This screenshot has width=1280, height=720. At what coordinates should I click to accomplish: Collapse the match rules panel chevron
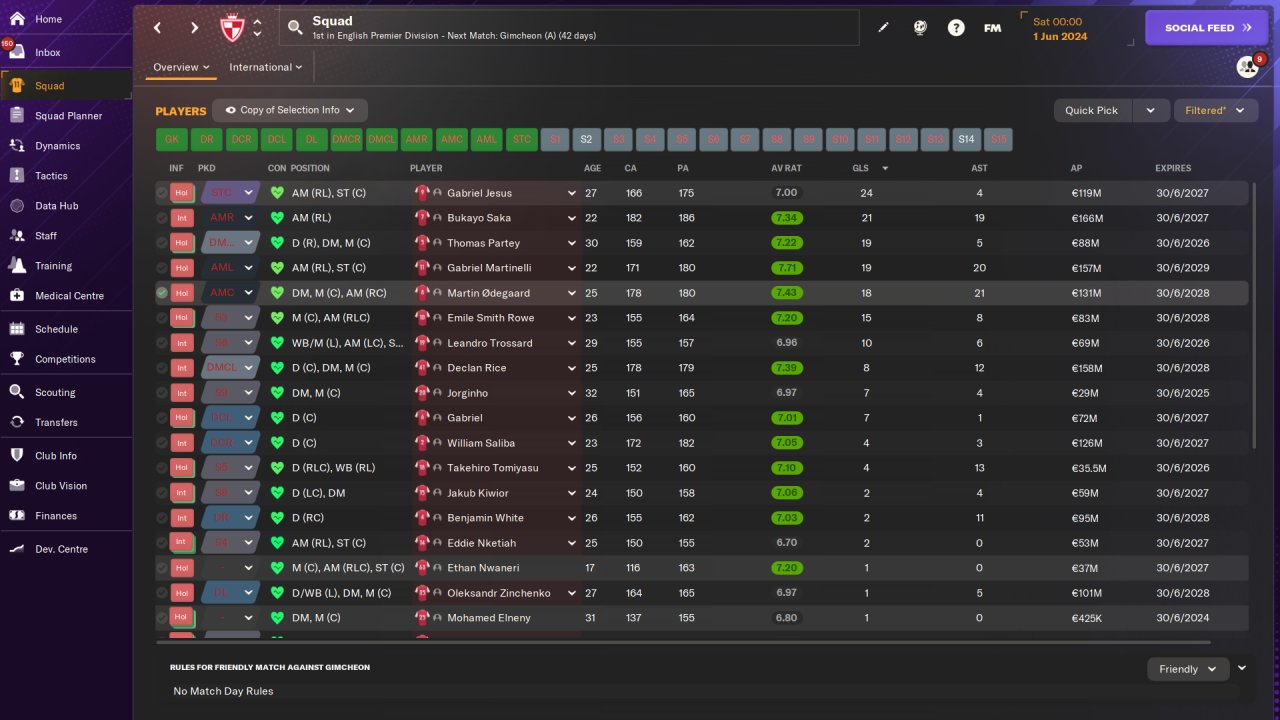point(1242,668)
